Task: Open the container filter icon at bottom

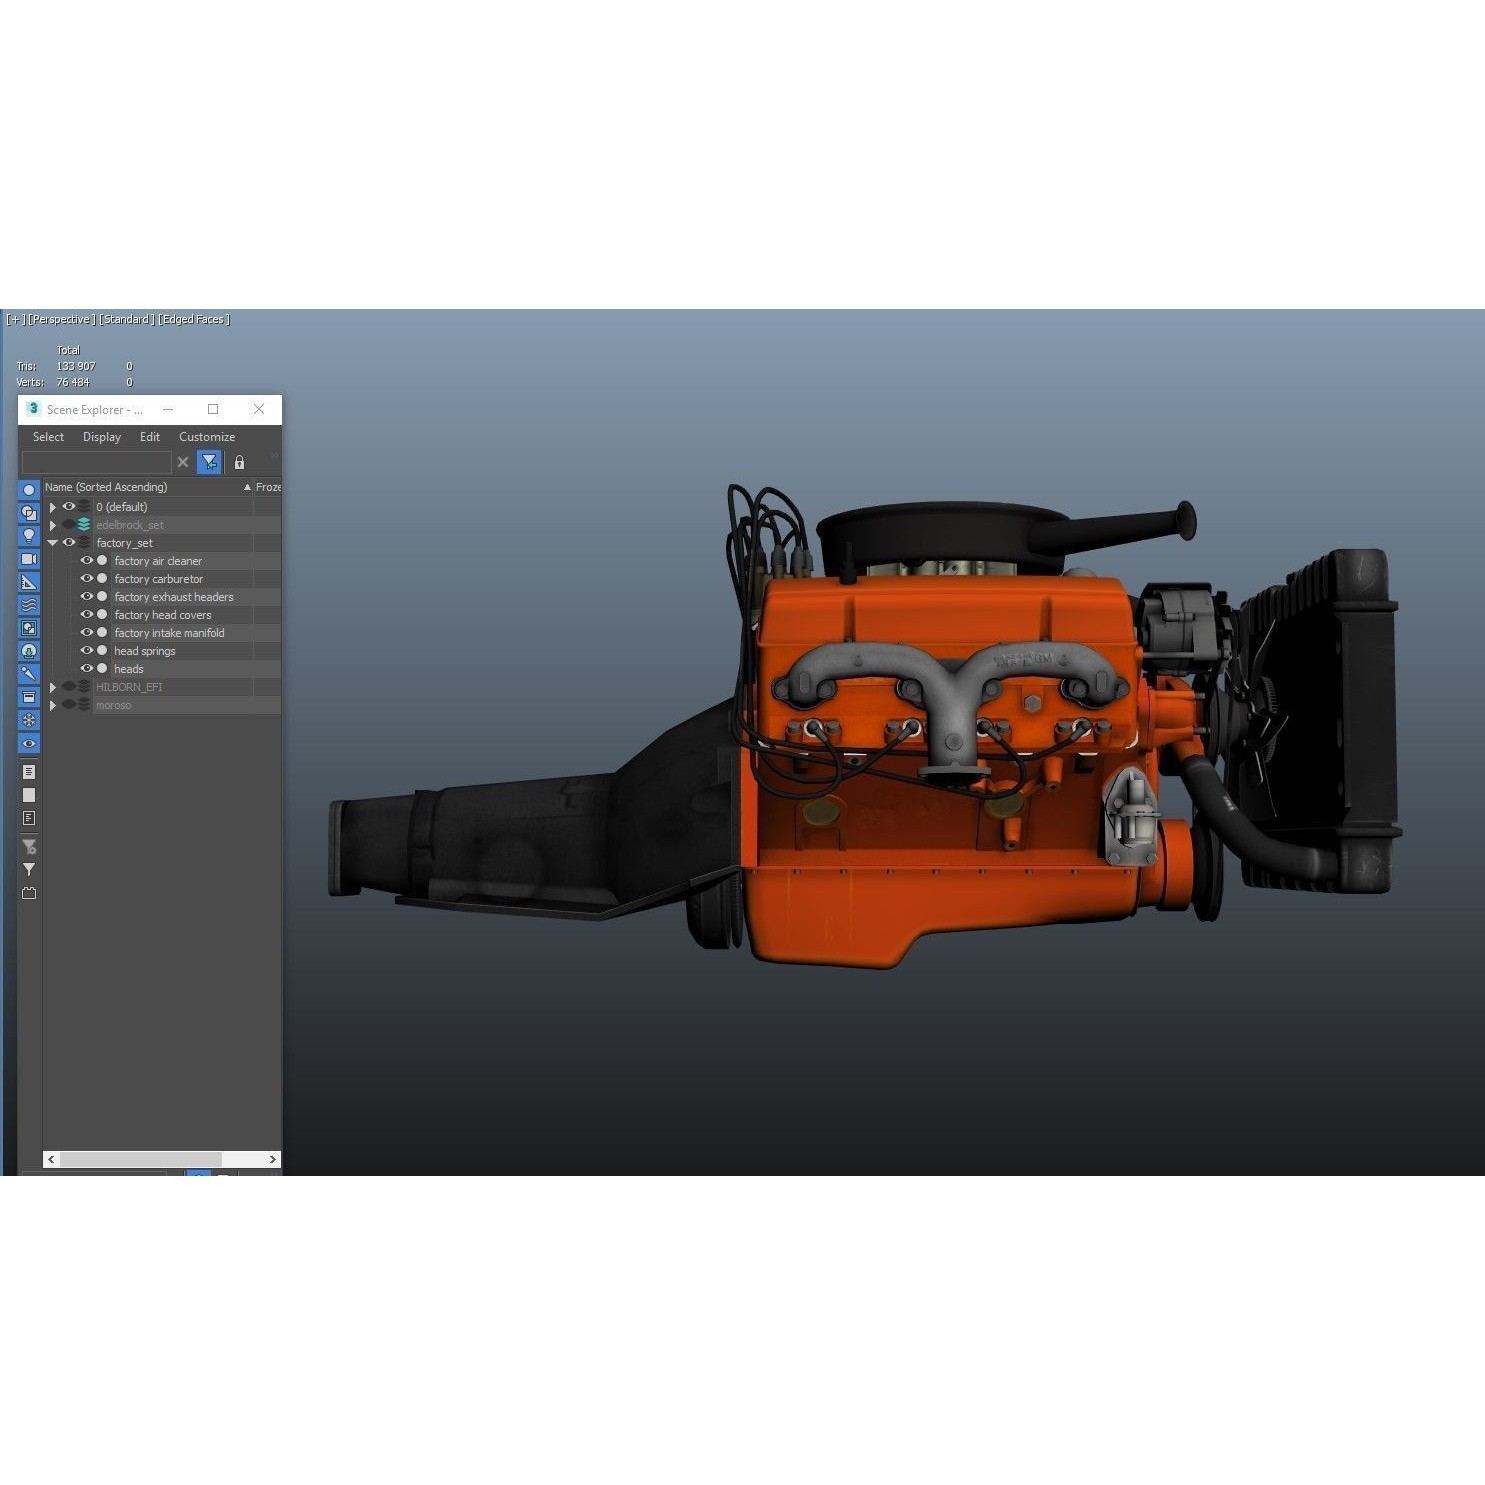Action: pos(28,892)
